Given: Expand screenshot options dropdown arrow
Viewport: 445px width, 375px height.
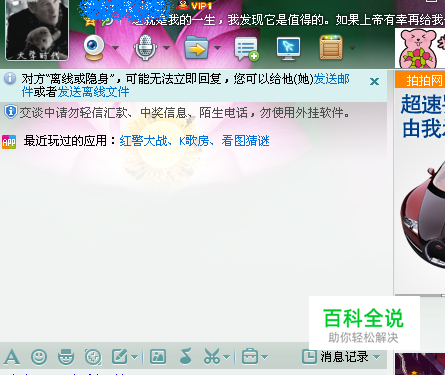Looking at the screenshot, I should coord(227,357).
